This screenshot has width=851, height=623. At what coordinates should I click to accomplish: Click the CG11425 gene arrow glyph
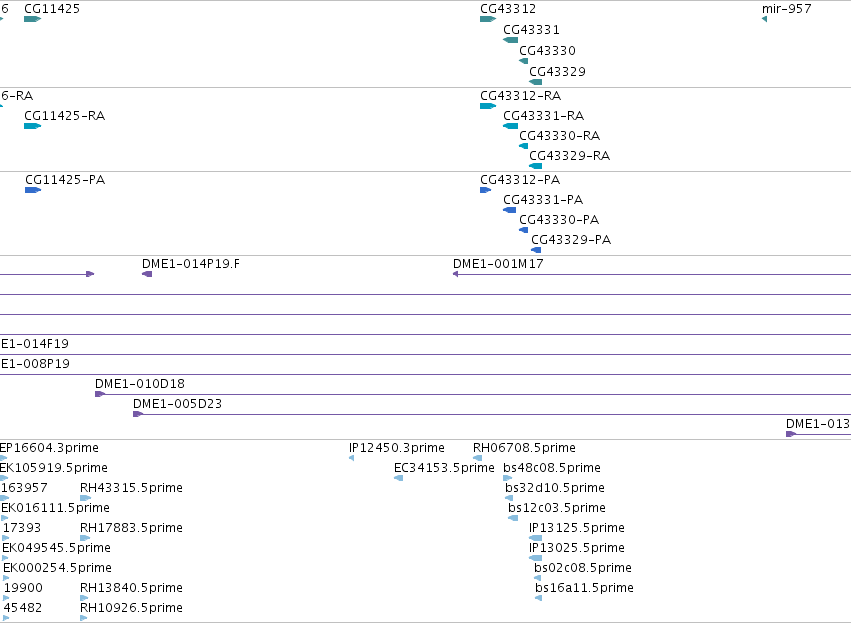(x=33, y=19)
